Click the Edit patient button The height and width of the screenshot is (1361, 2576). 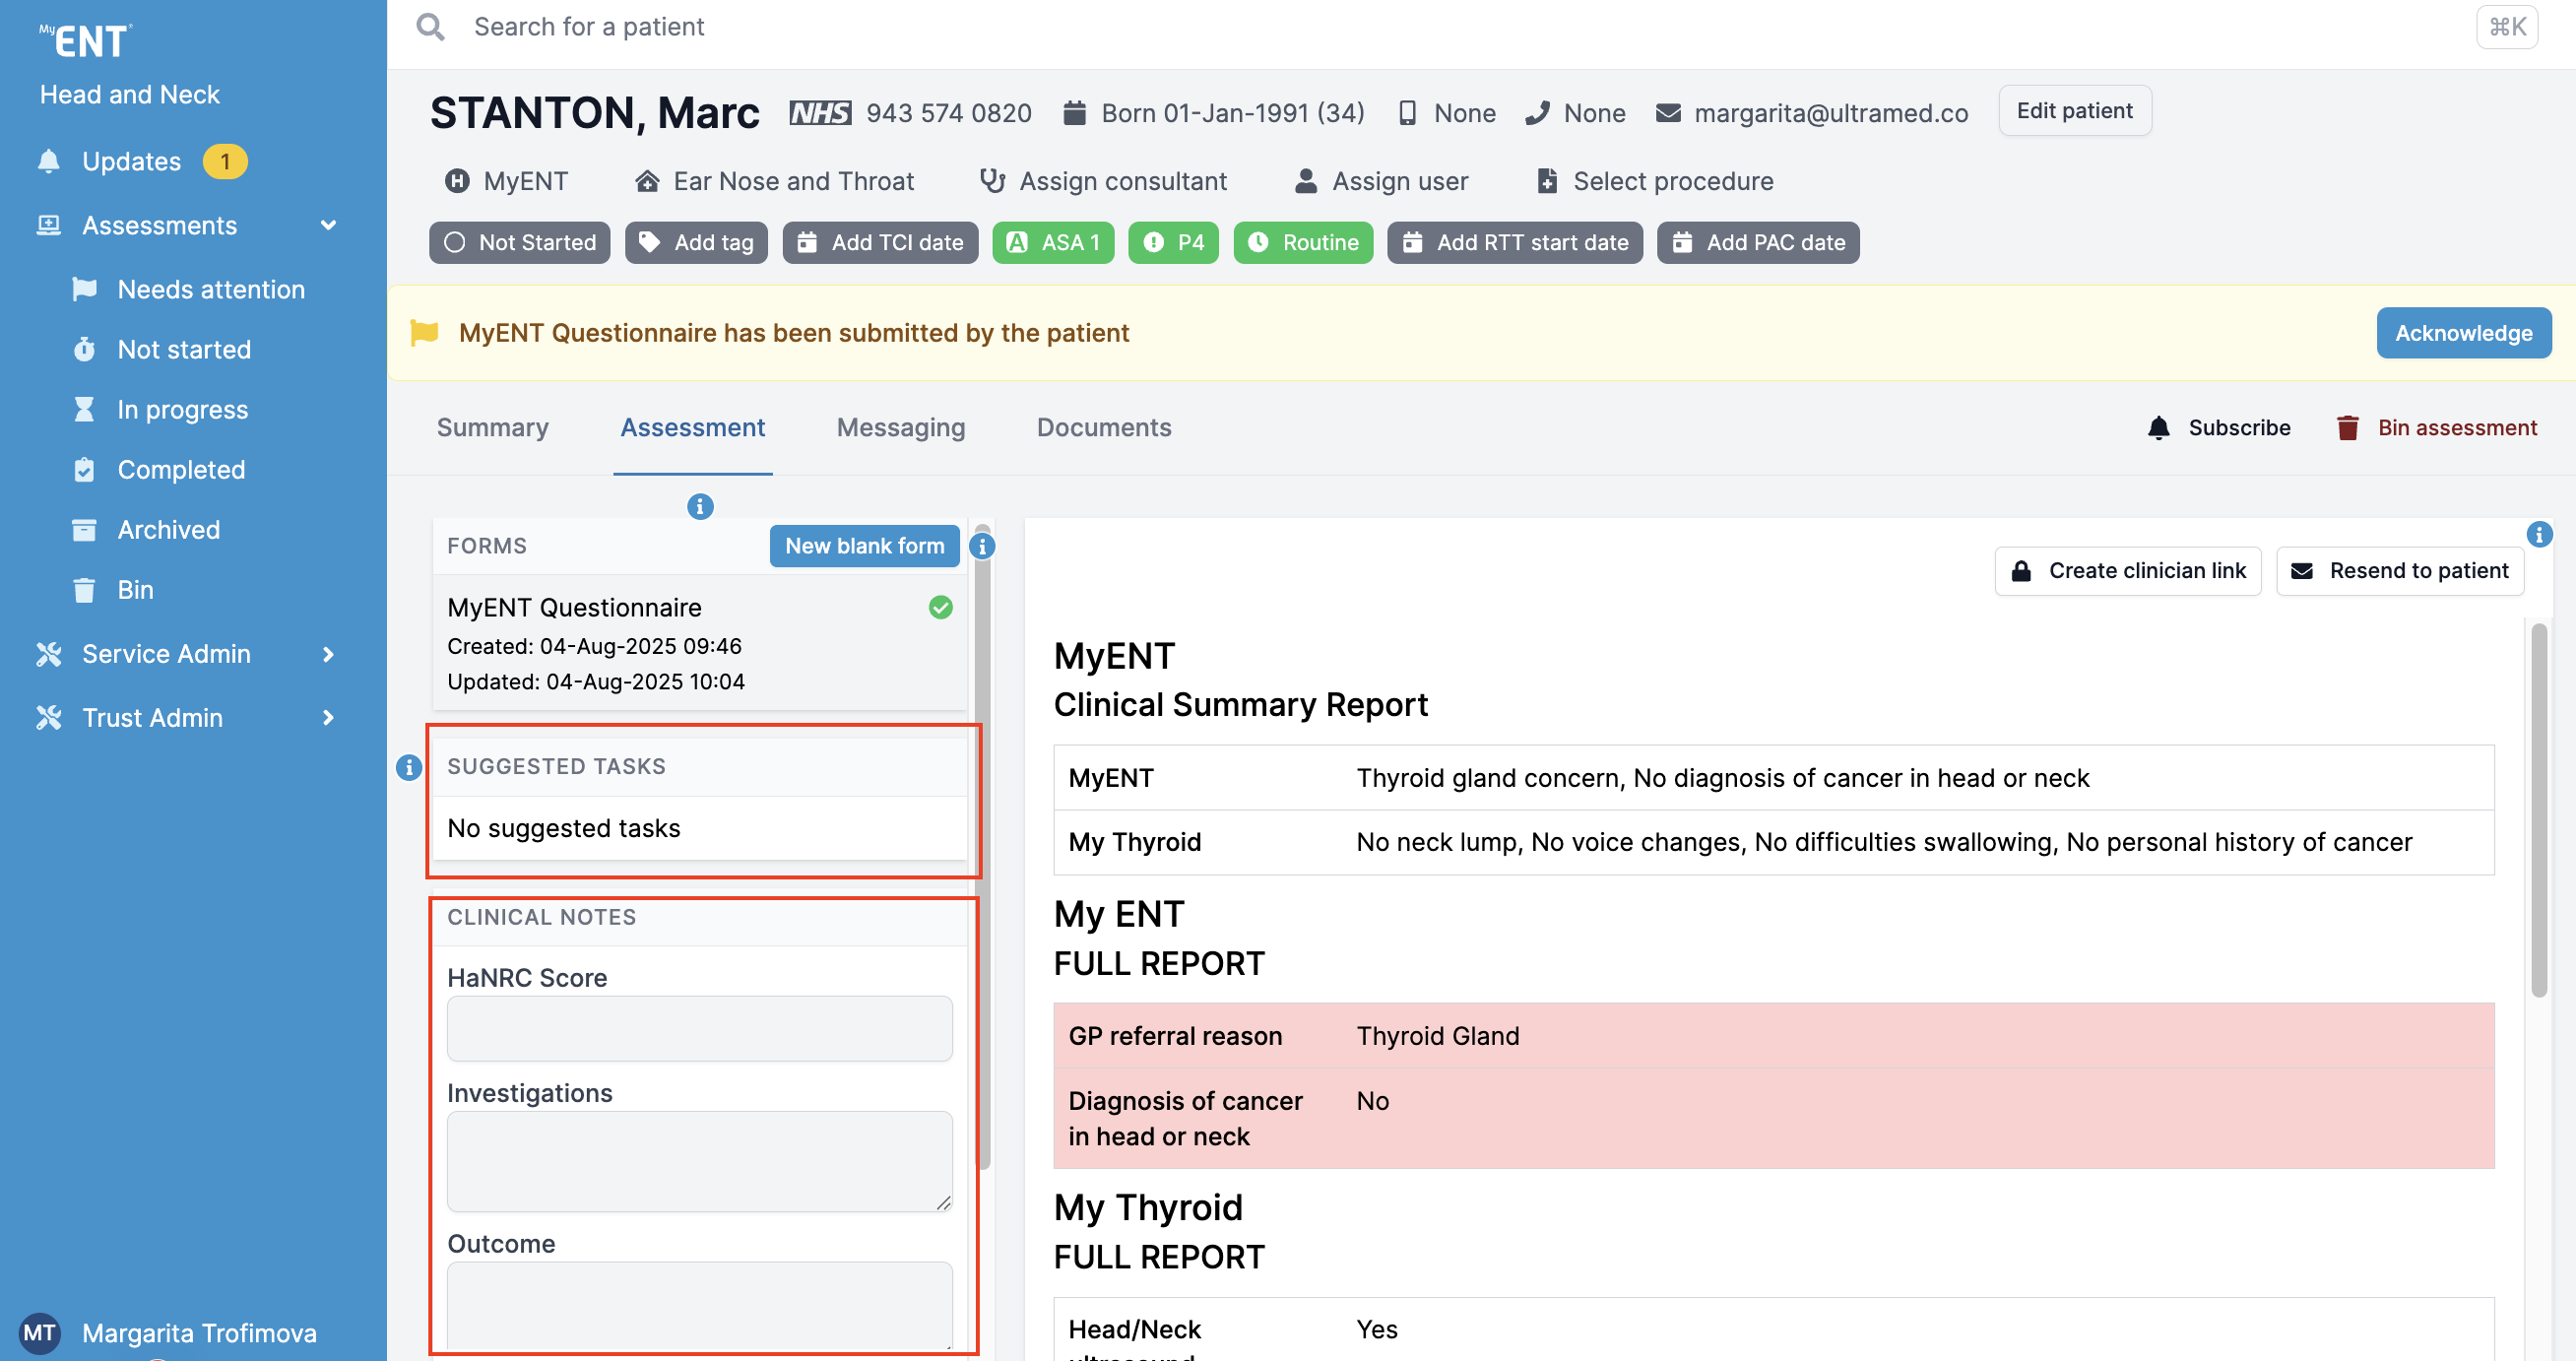coord(2073,111)
